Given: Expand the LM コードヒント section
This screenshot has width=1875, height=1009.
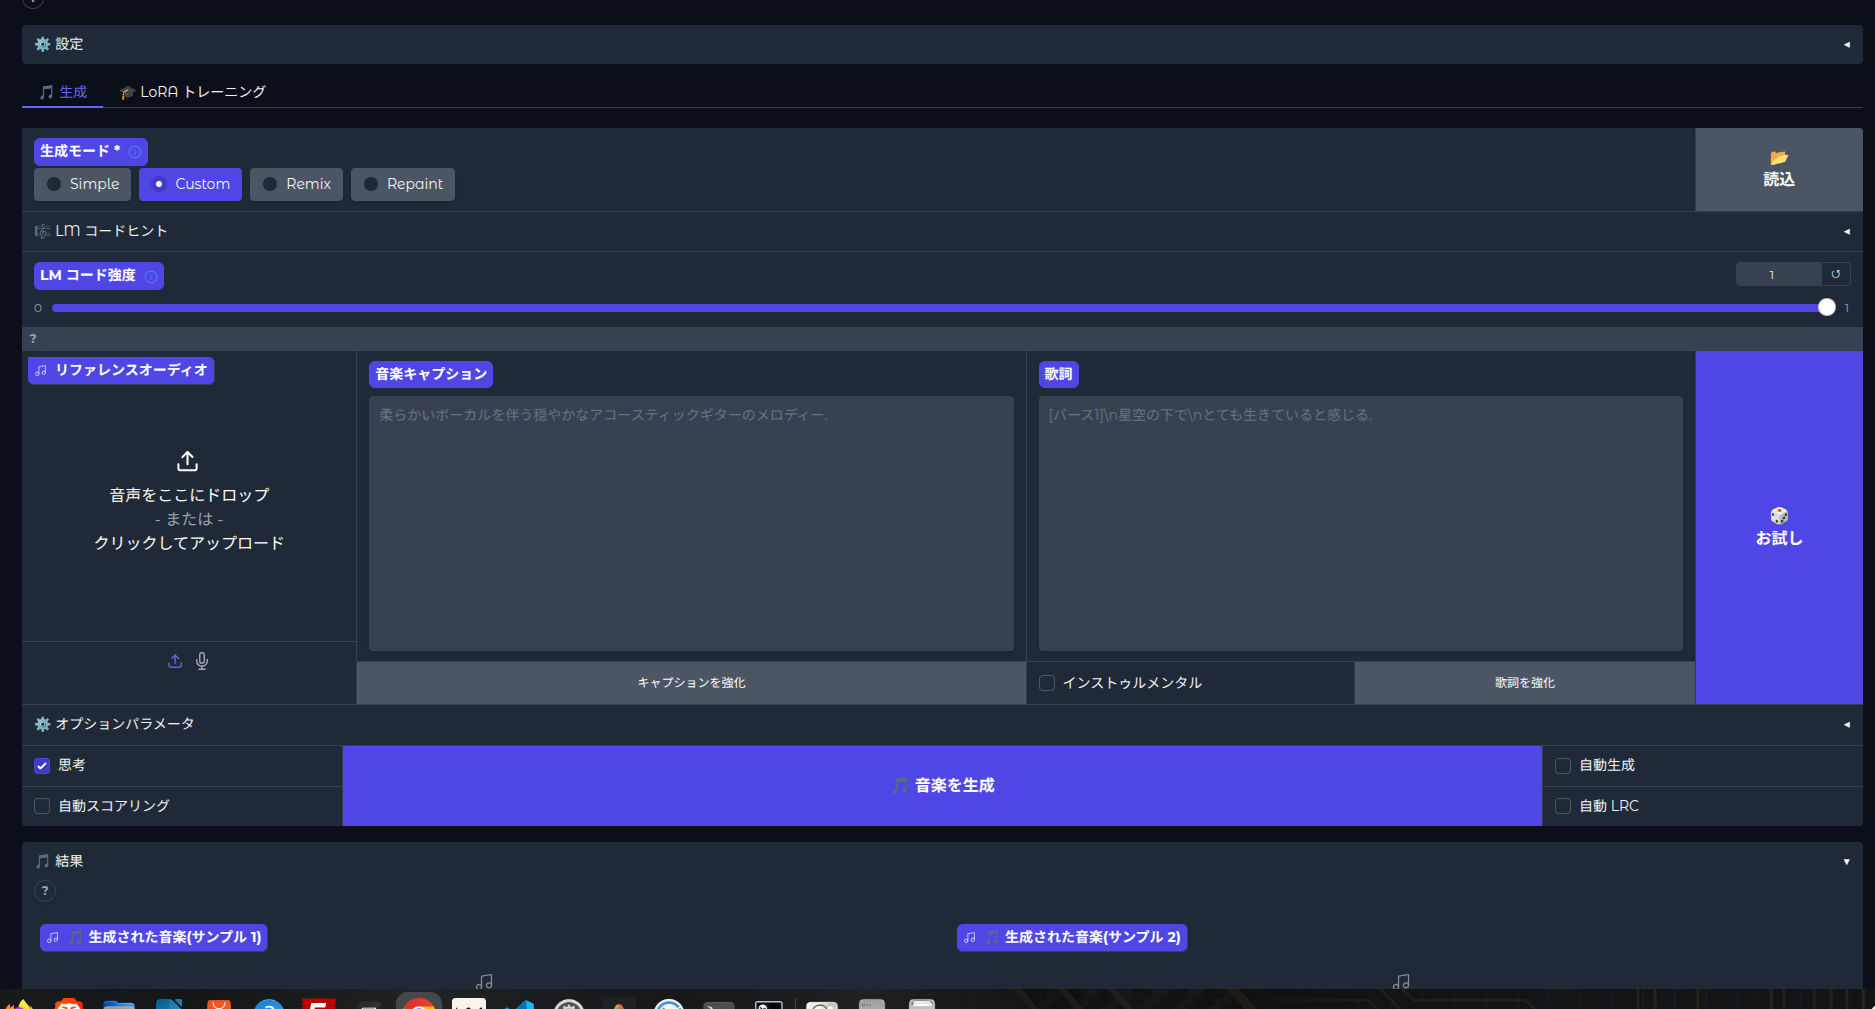Looking at the screenshot, I should (942, 231).
